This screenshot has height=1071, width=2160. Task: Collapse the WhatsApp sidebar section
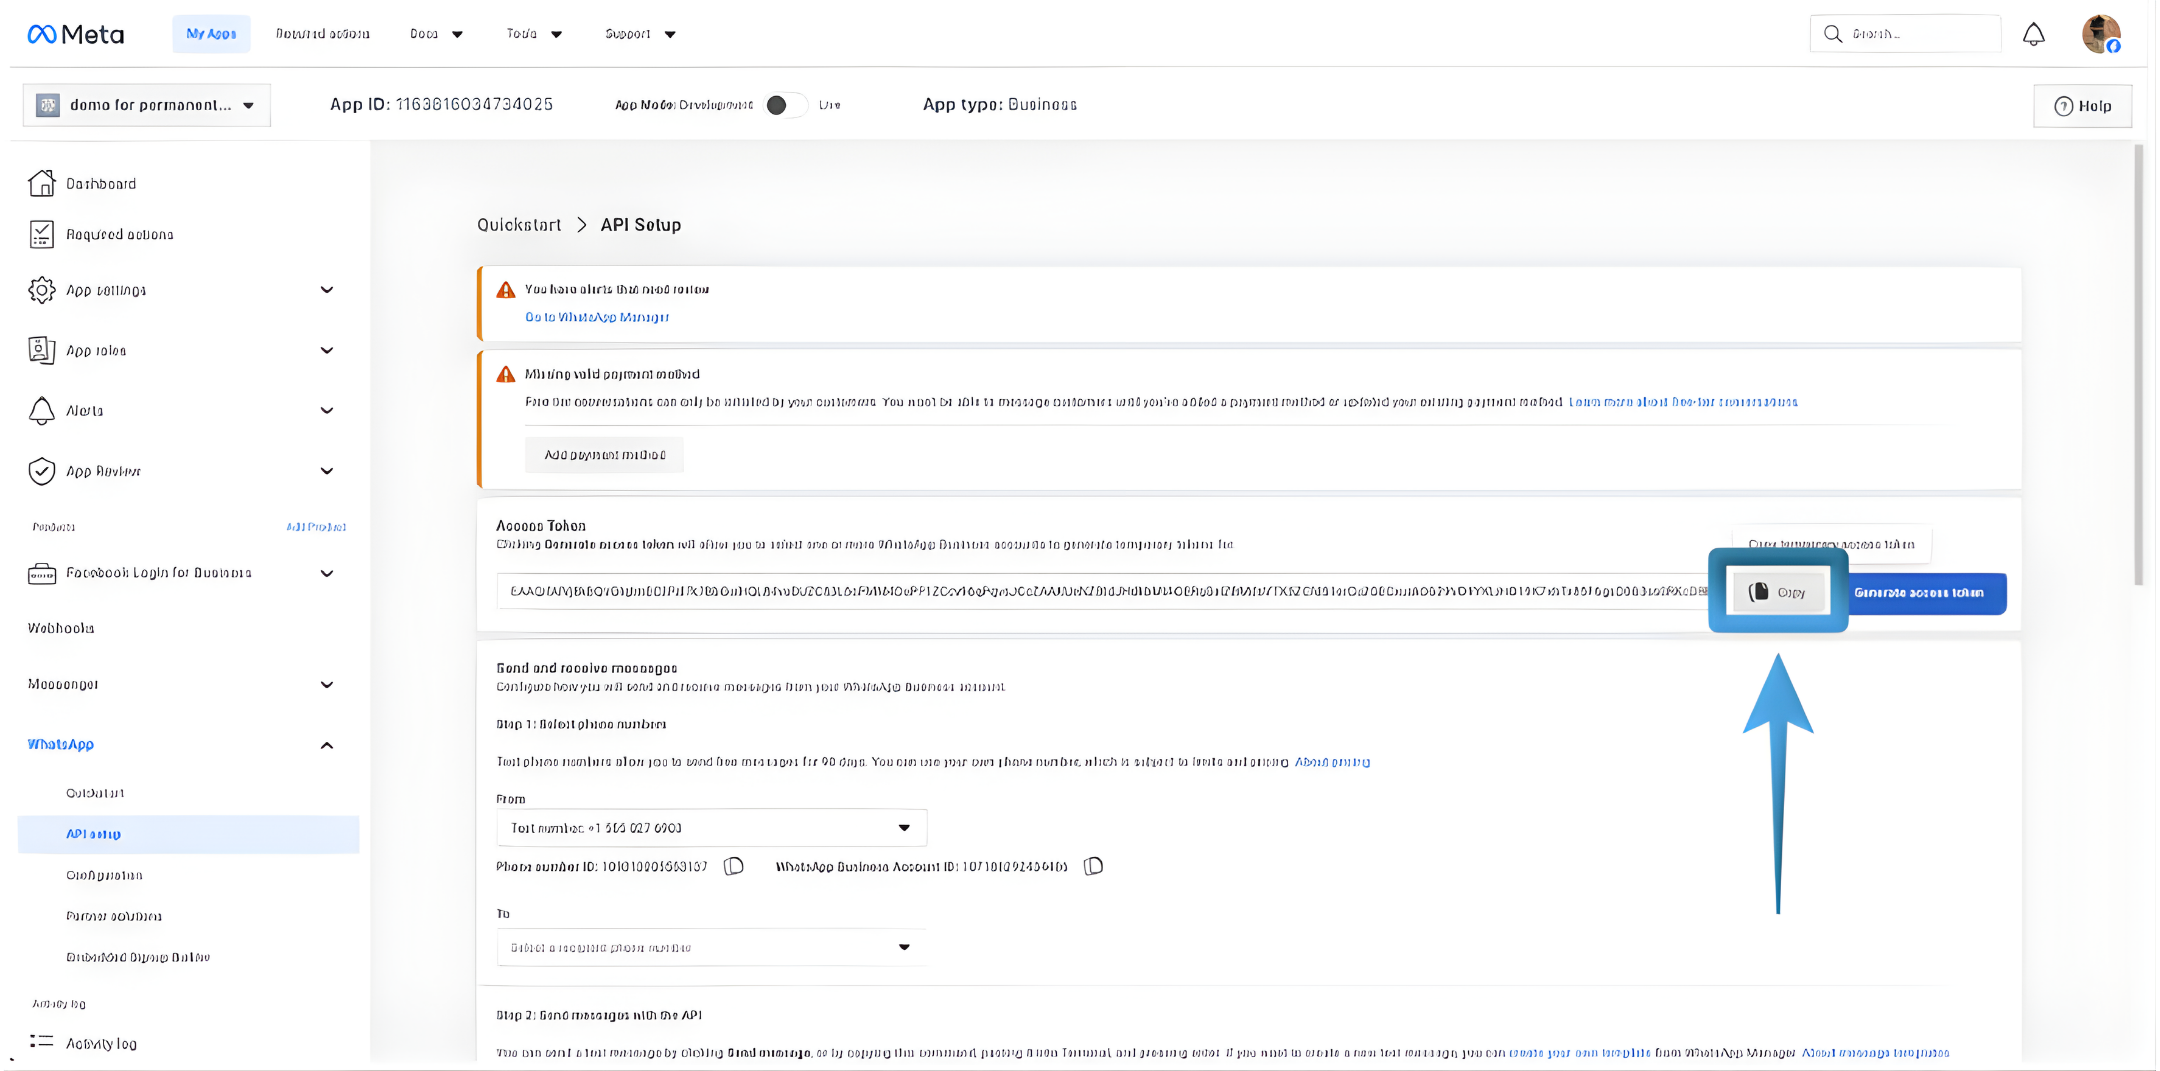326,745
